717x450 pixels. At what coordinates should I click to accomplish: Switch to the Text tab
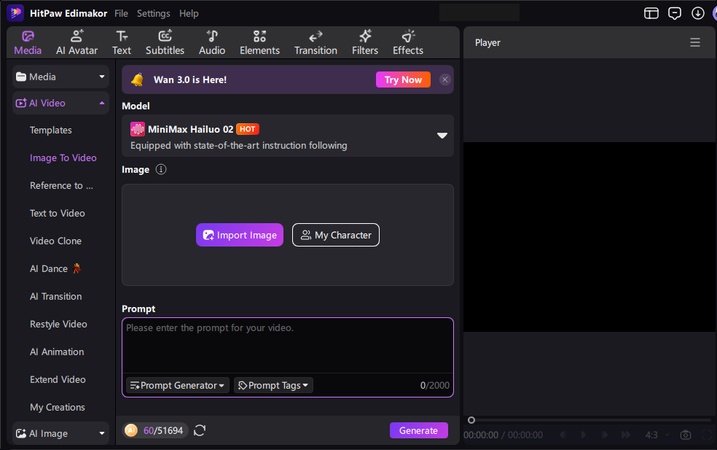point(121,43)
